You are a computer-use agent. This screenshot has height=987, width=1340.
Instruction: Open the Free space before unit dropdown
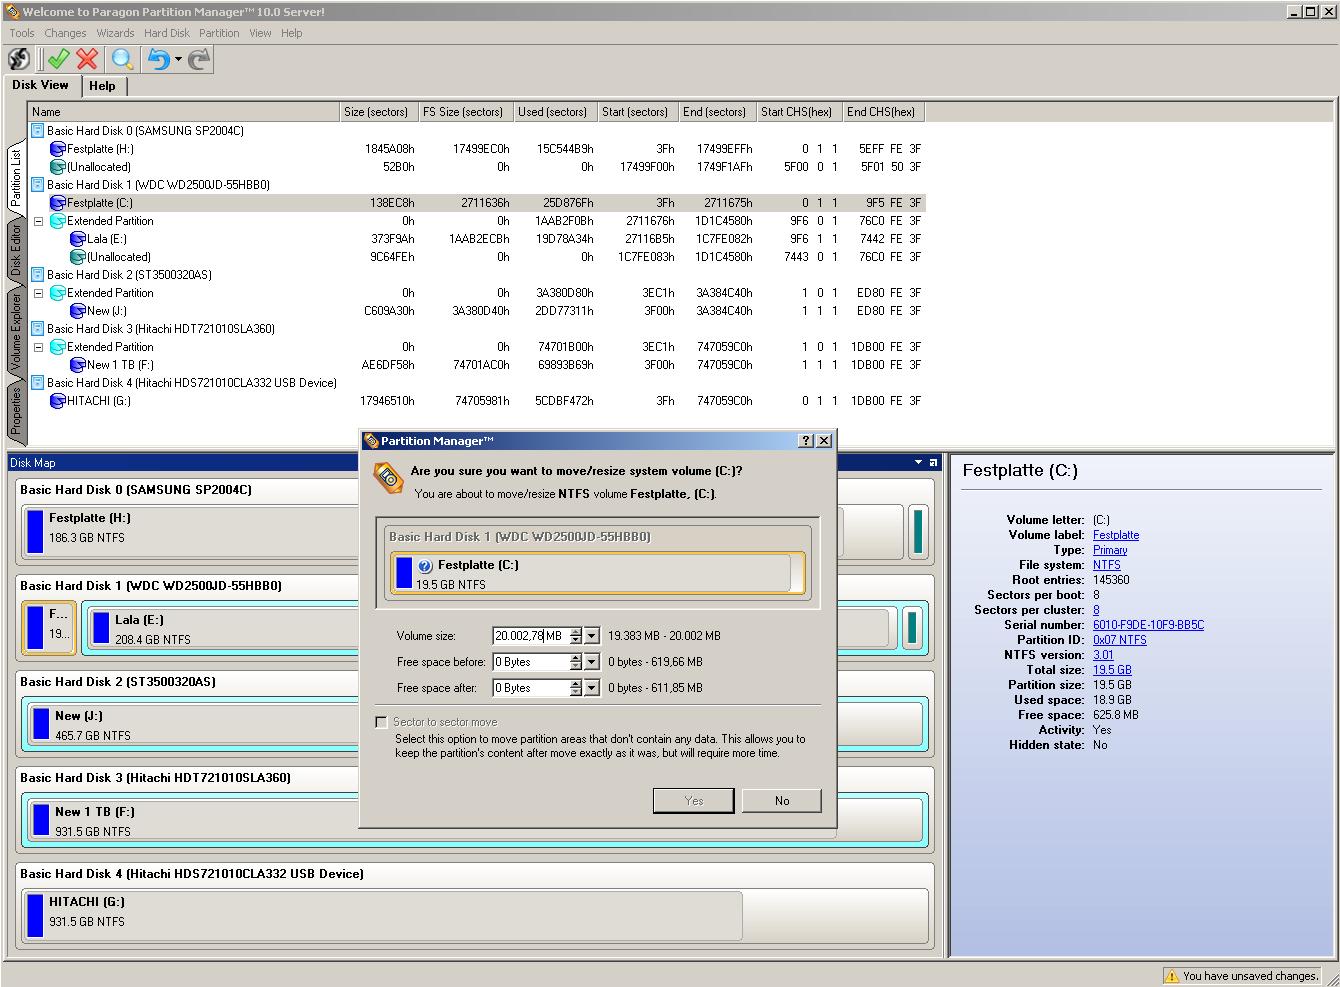(x=592, y=662)
